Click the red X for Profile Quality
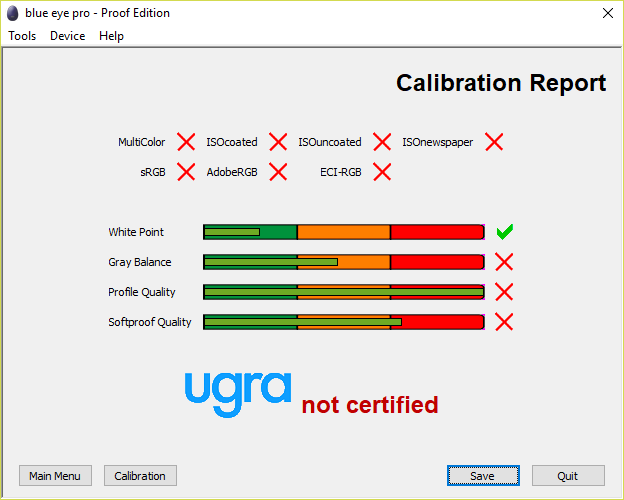Image resolution: width=624 pixels, height=500 pixels. (x=505, y=292)
